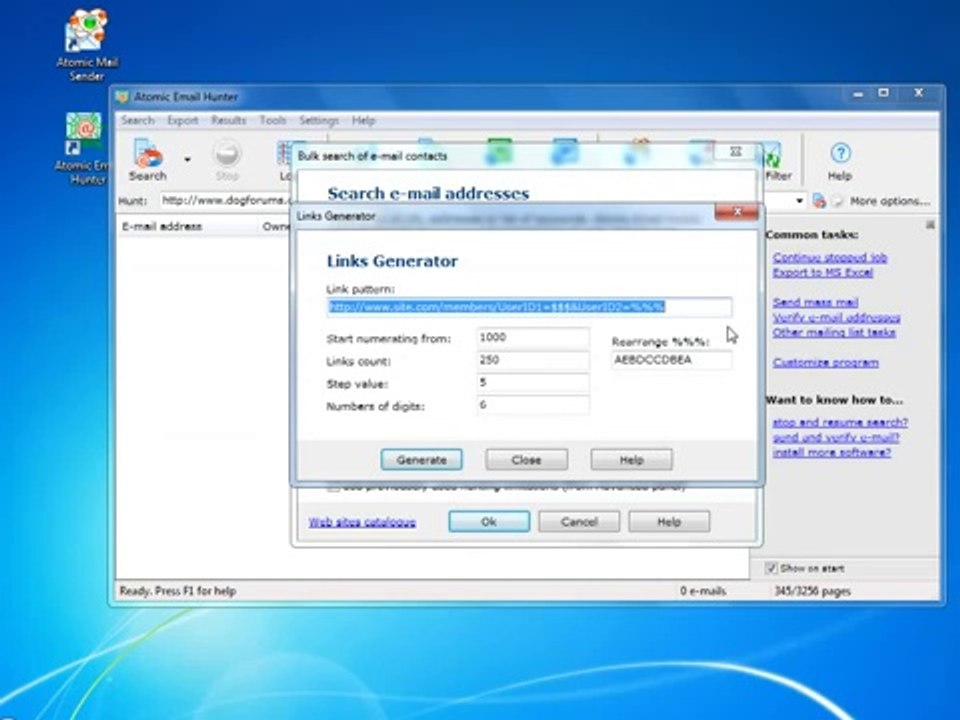Click the Link pattern input field

click(529, 307)
